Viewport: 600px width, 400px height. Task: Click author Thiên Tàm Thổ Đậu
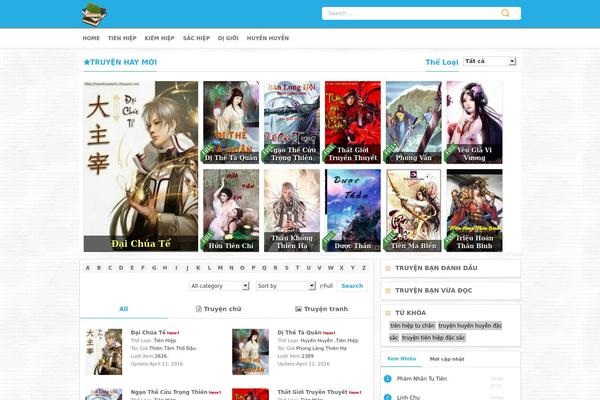(x=172, y=348)
